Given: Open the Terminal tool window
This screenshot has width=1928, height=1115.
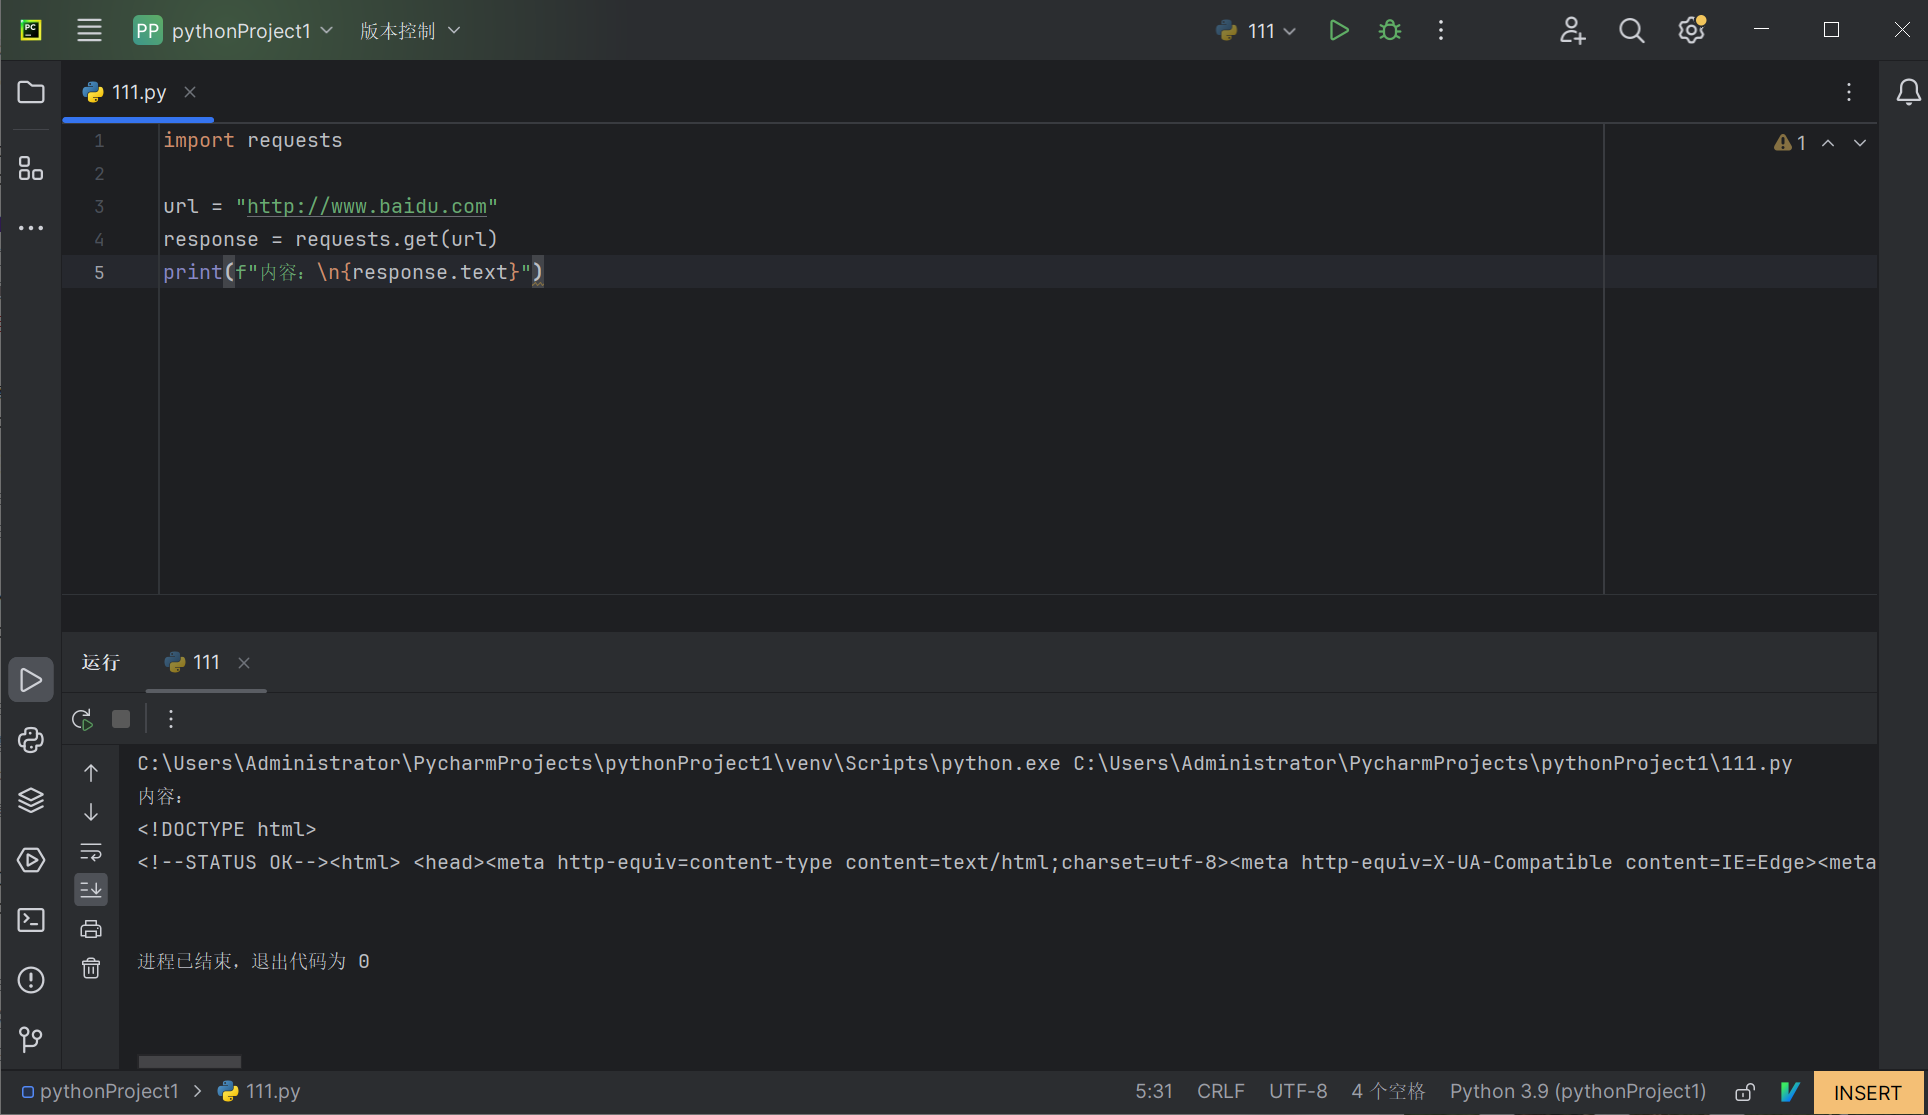Looking at the screenshot, I should [x=31, y=920].
